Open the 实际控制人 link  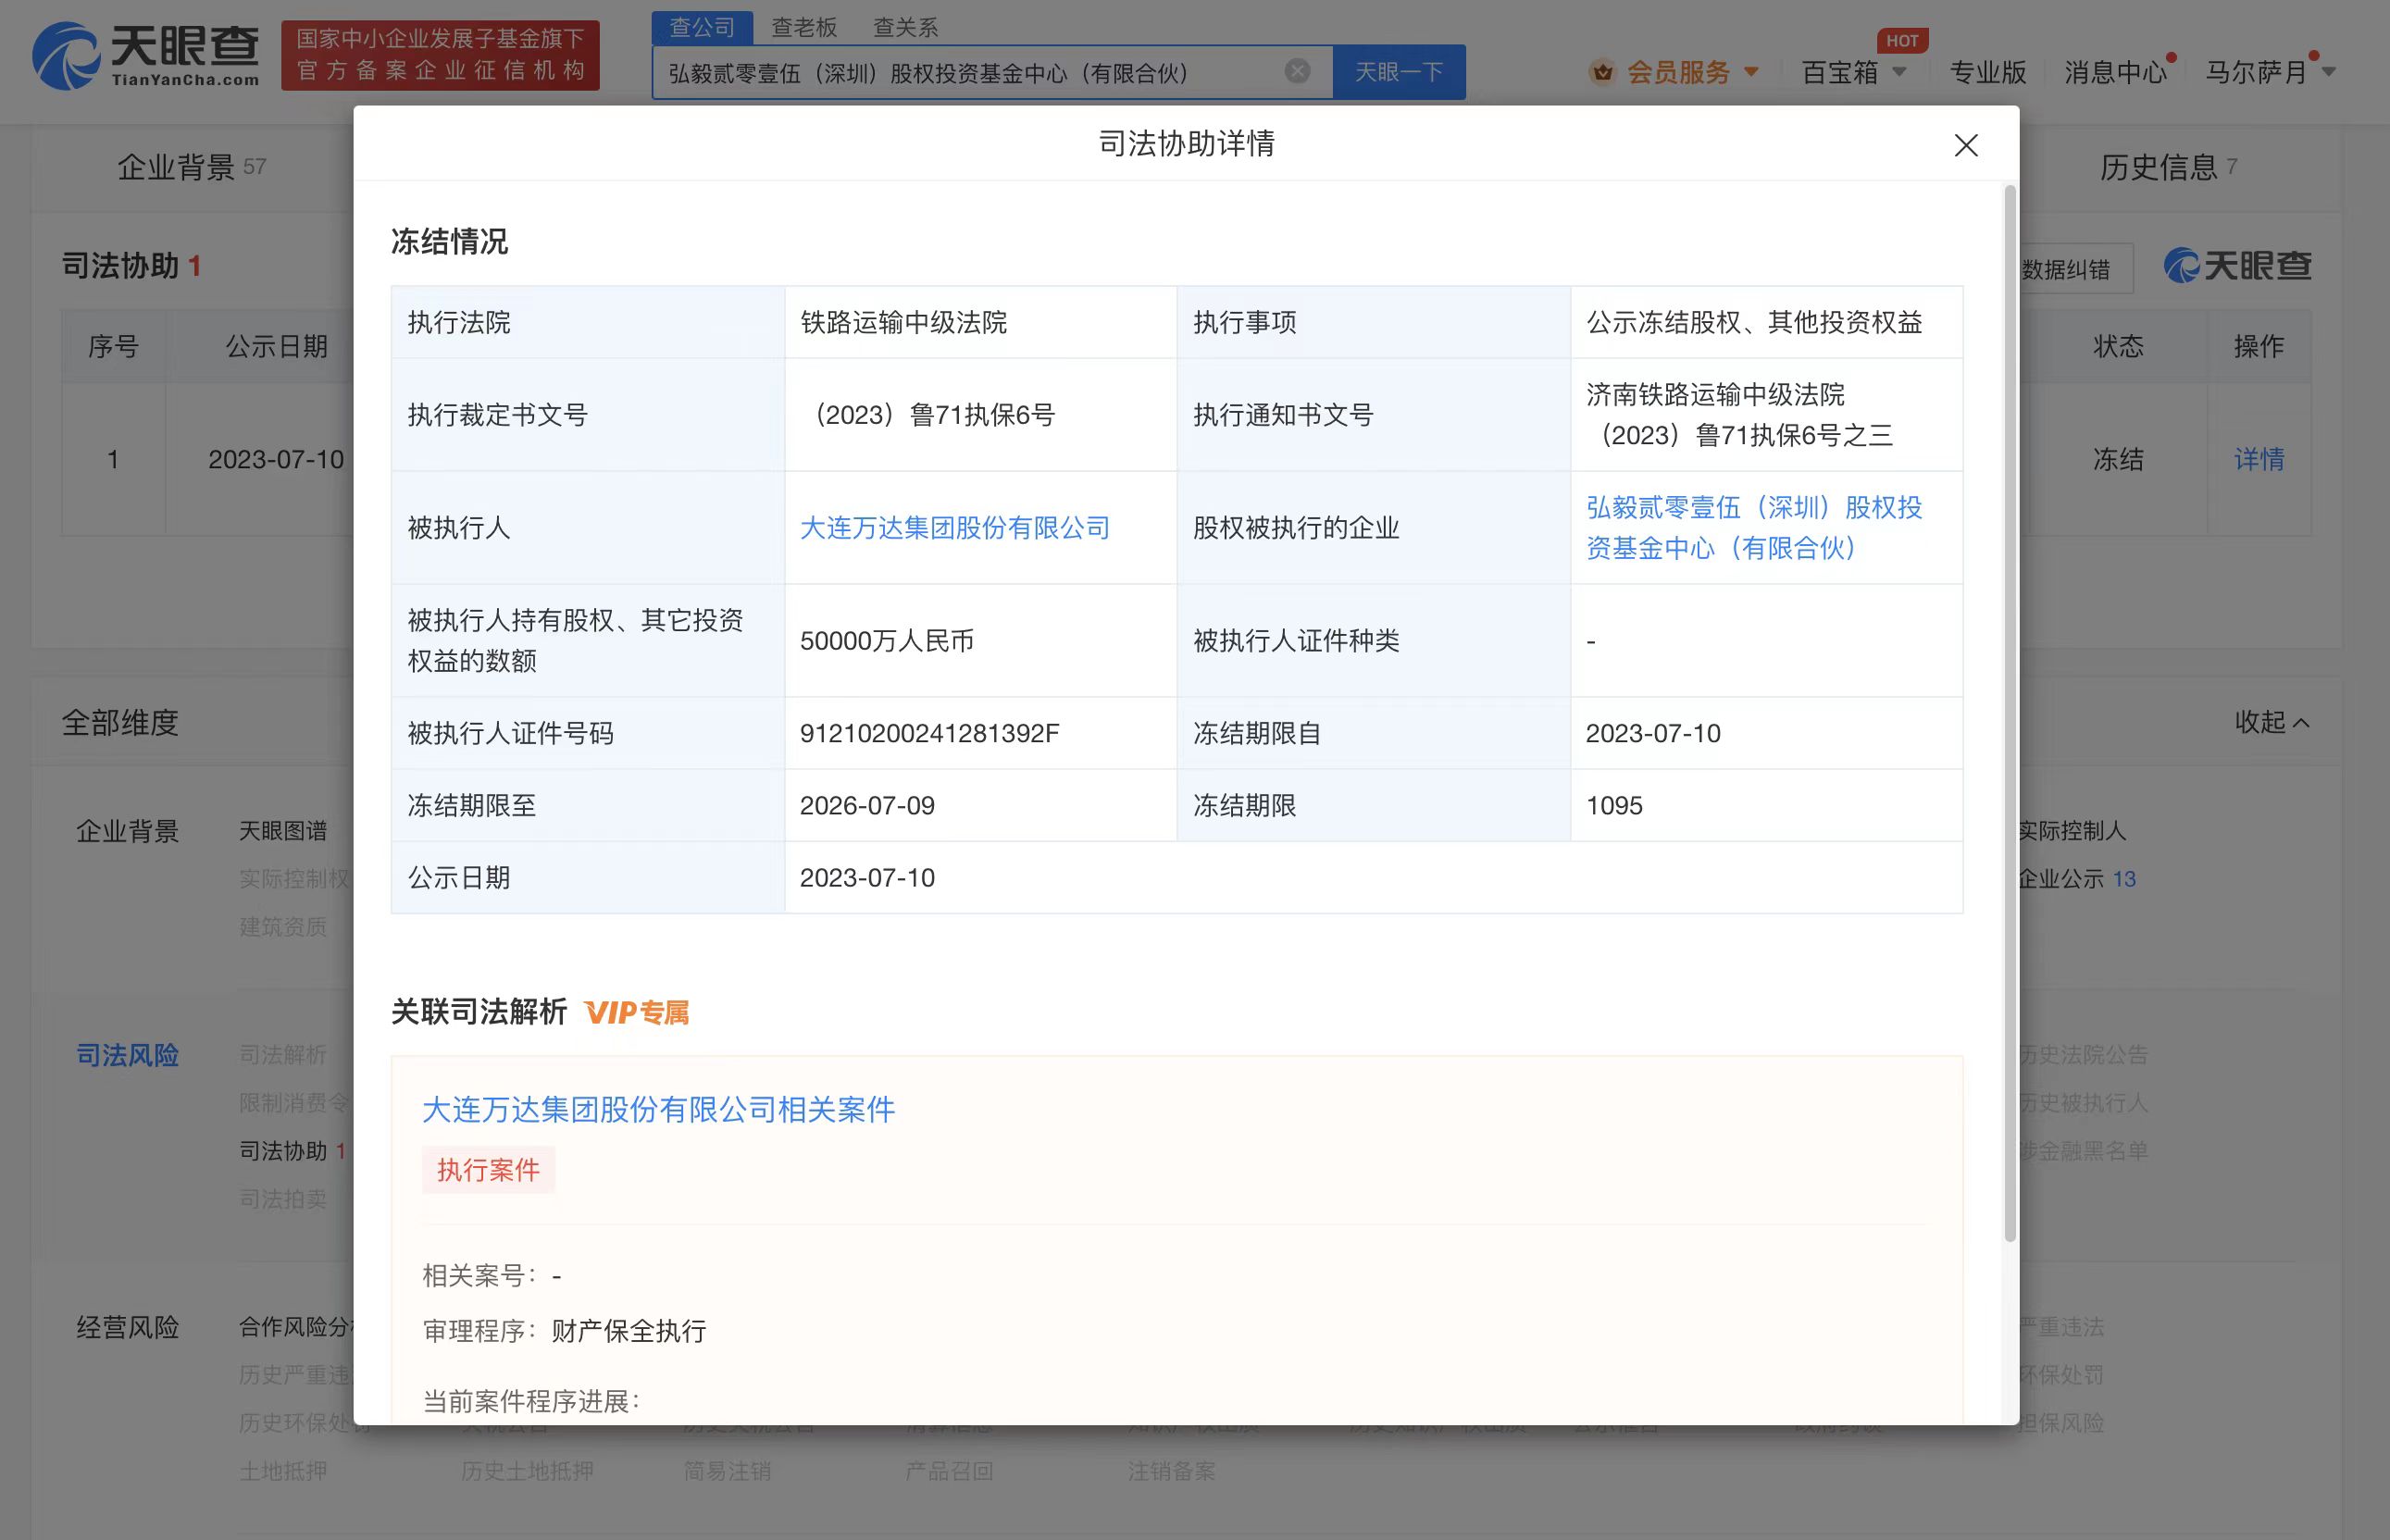click(2072, 831)
